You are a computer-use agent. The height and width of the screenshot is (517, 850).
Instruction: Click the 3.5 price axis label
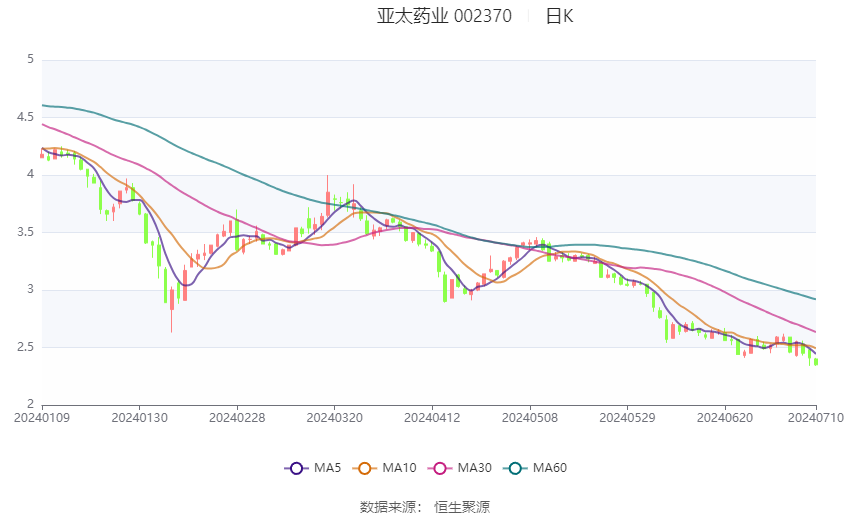click(22, 232)
